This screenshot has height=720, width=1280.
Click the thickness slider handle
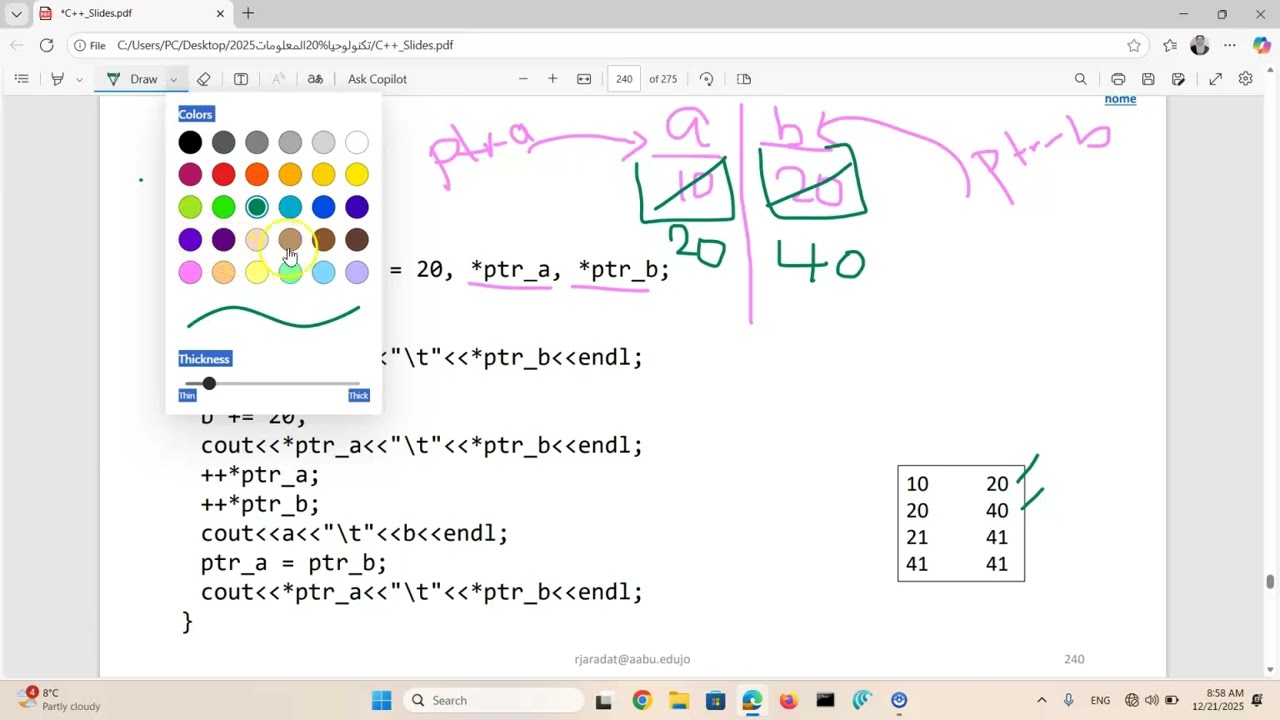(x=209, y=384)
